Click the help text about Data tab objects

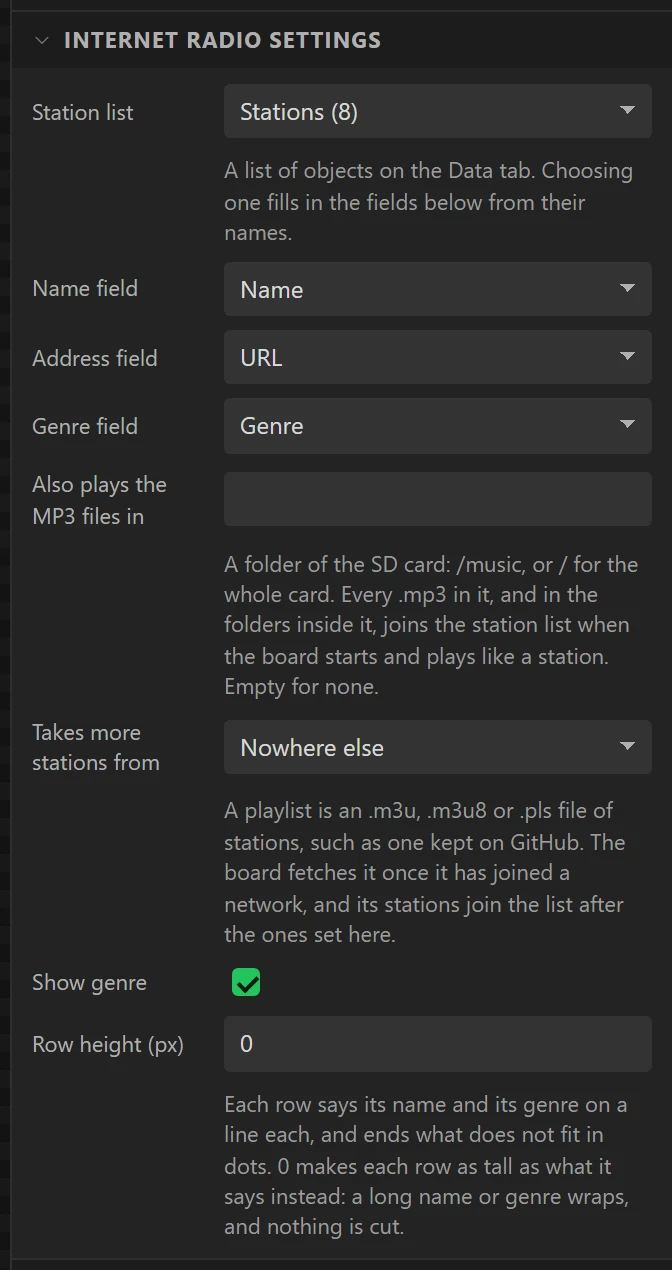pyautogui.click(x=429, y=202)
